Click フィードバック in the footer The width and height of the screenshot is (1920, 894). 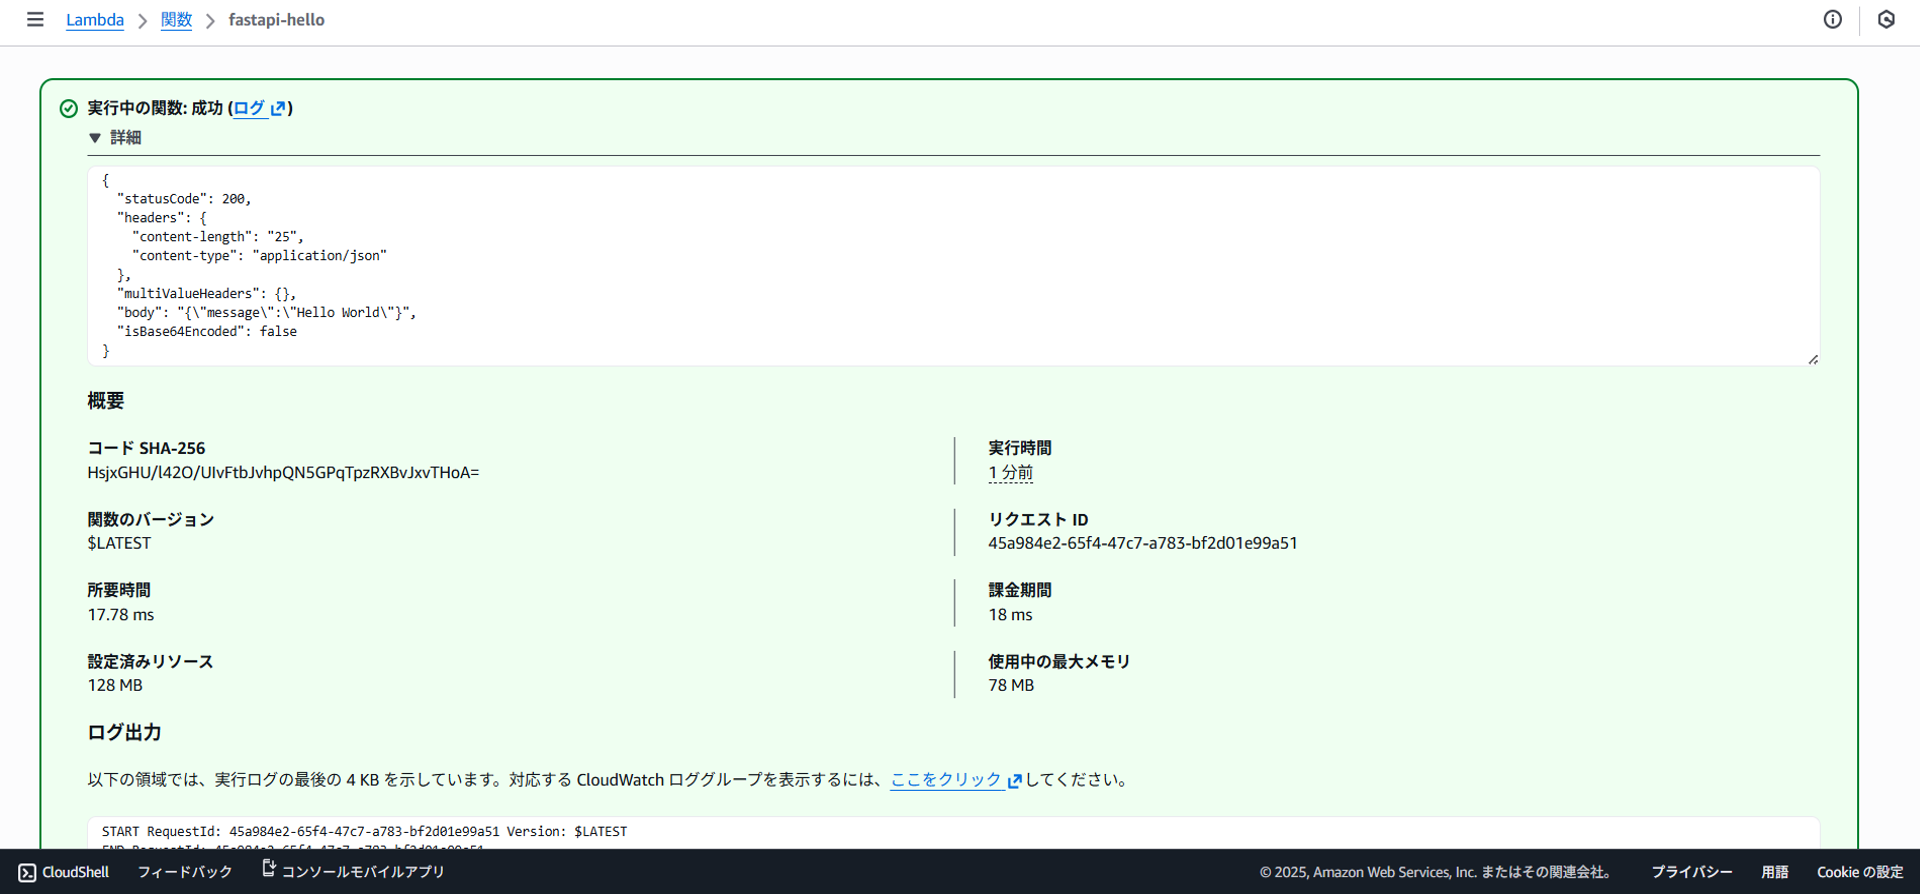pos(185,872)
